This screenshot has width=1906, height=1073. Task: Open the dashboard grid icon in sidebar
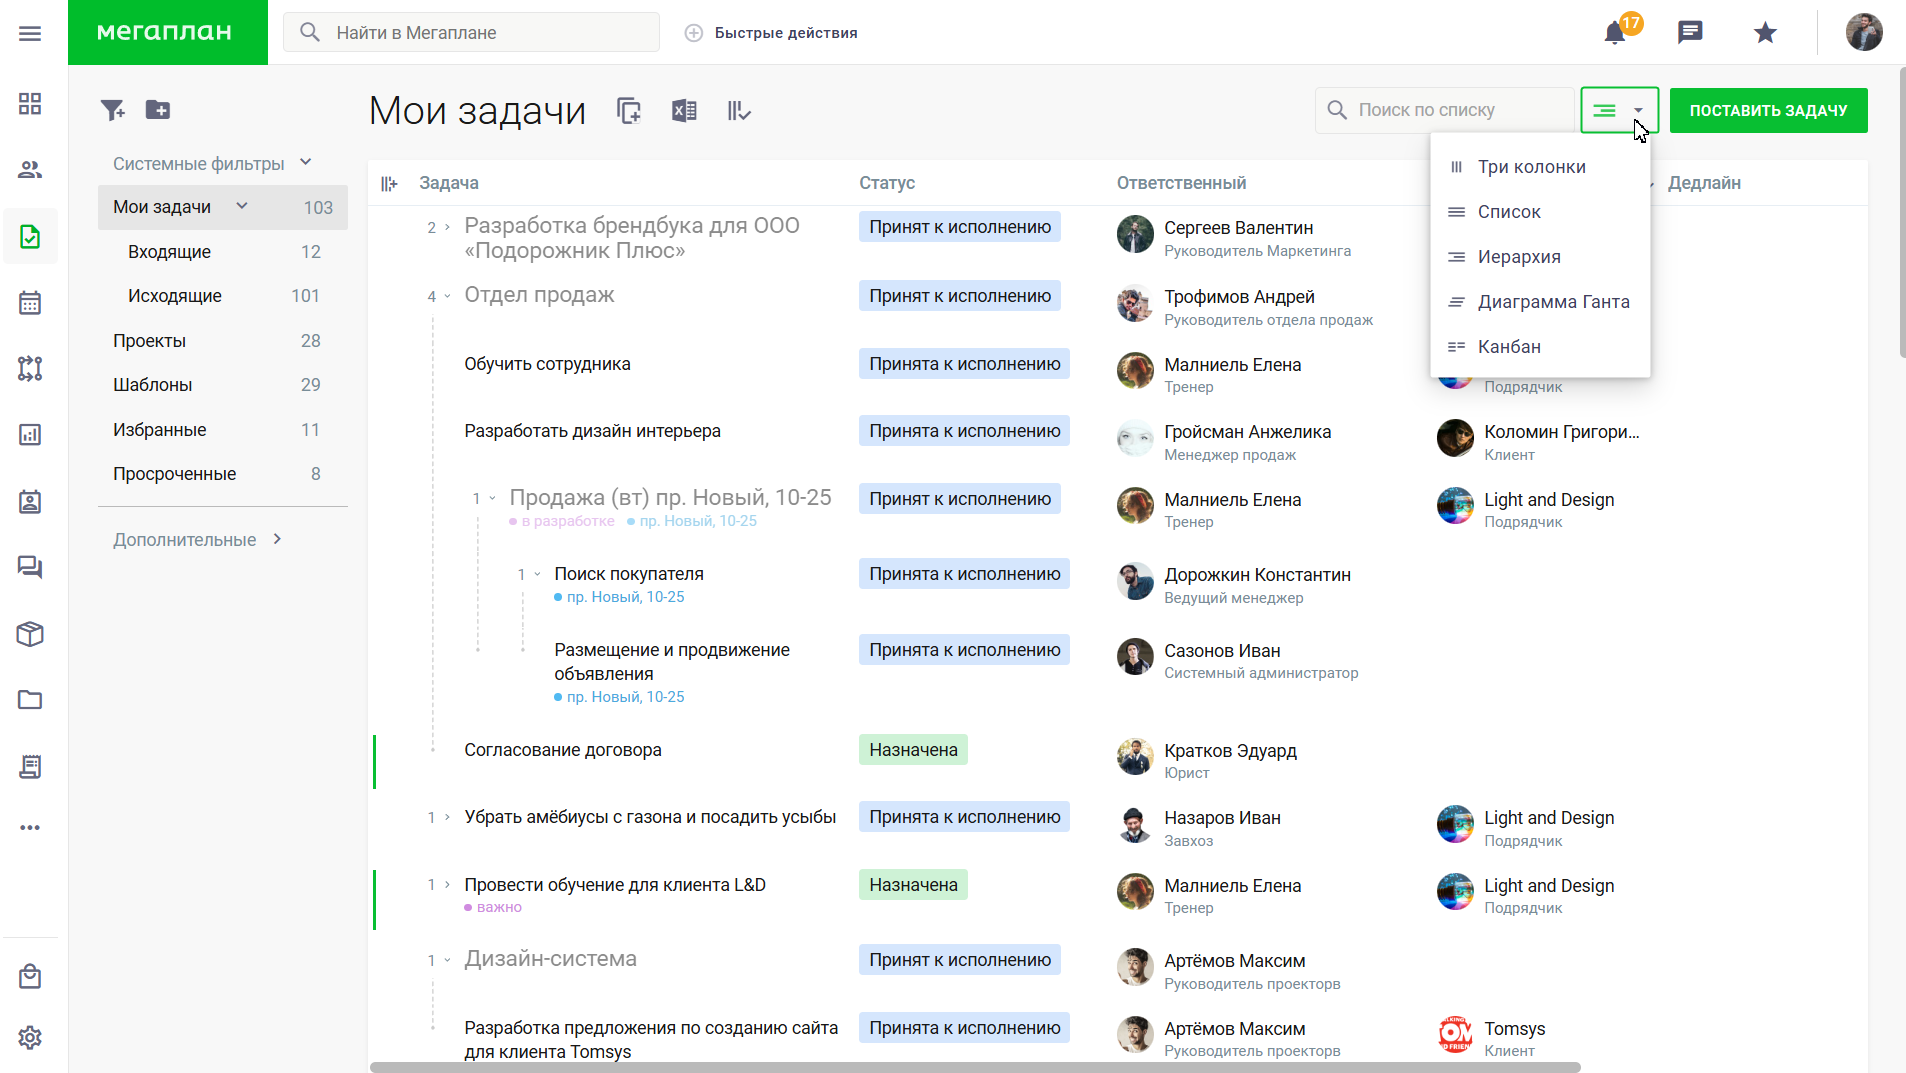tap(30, 104)
